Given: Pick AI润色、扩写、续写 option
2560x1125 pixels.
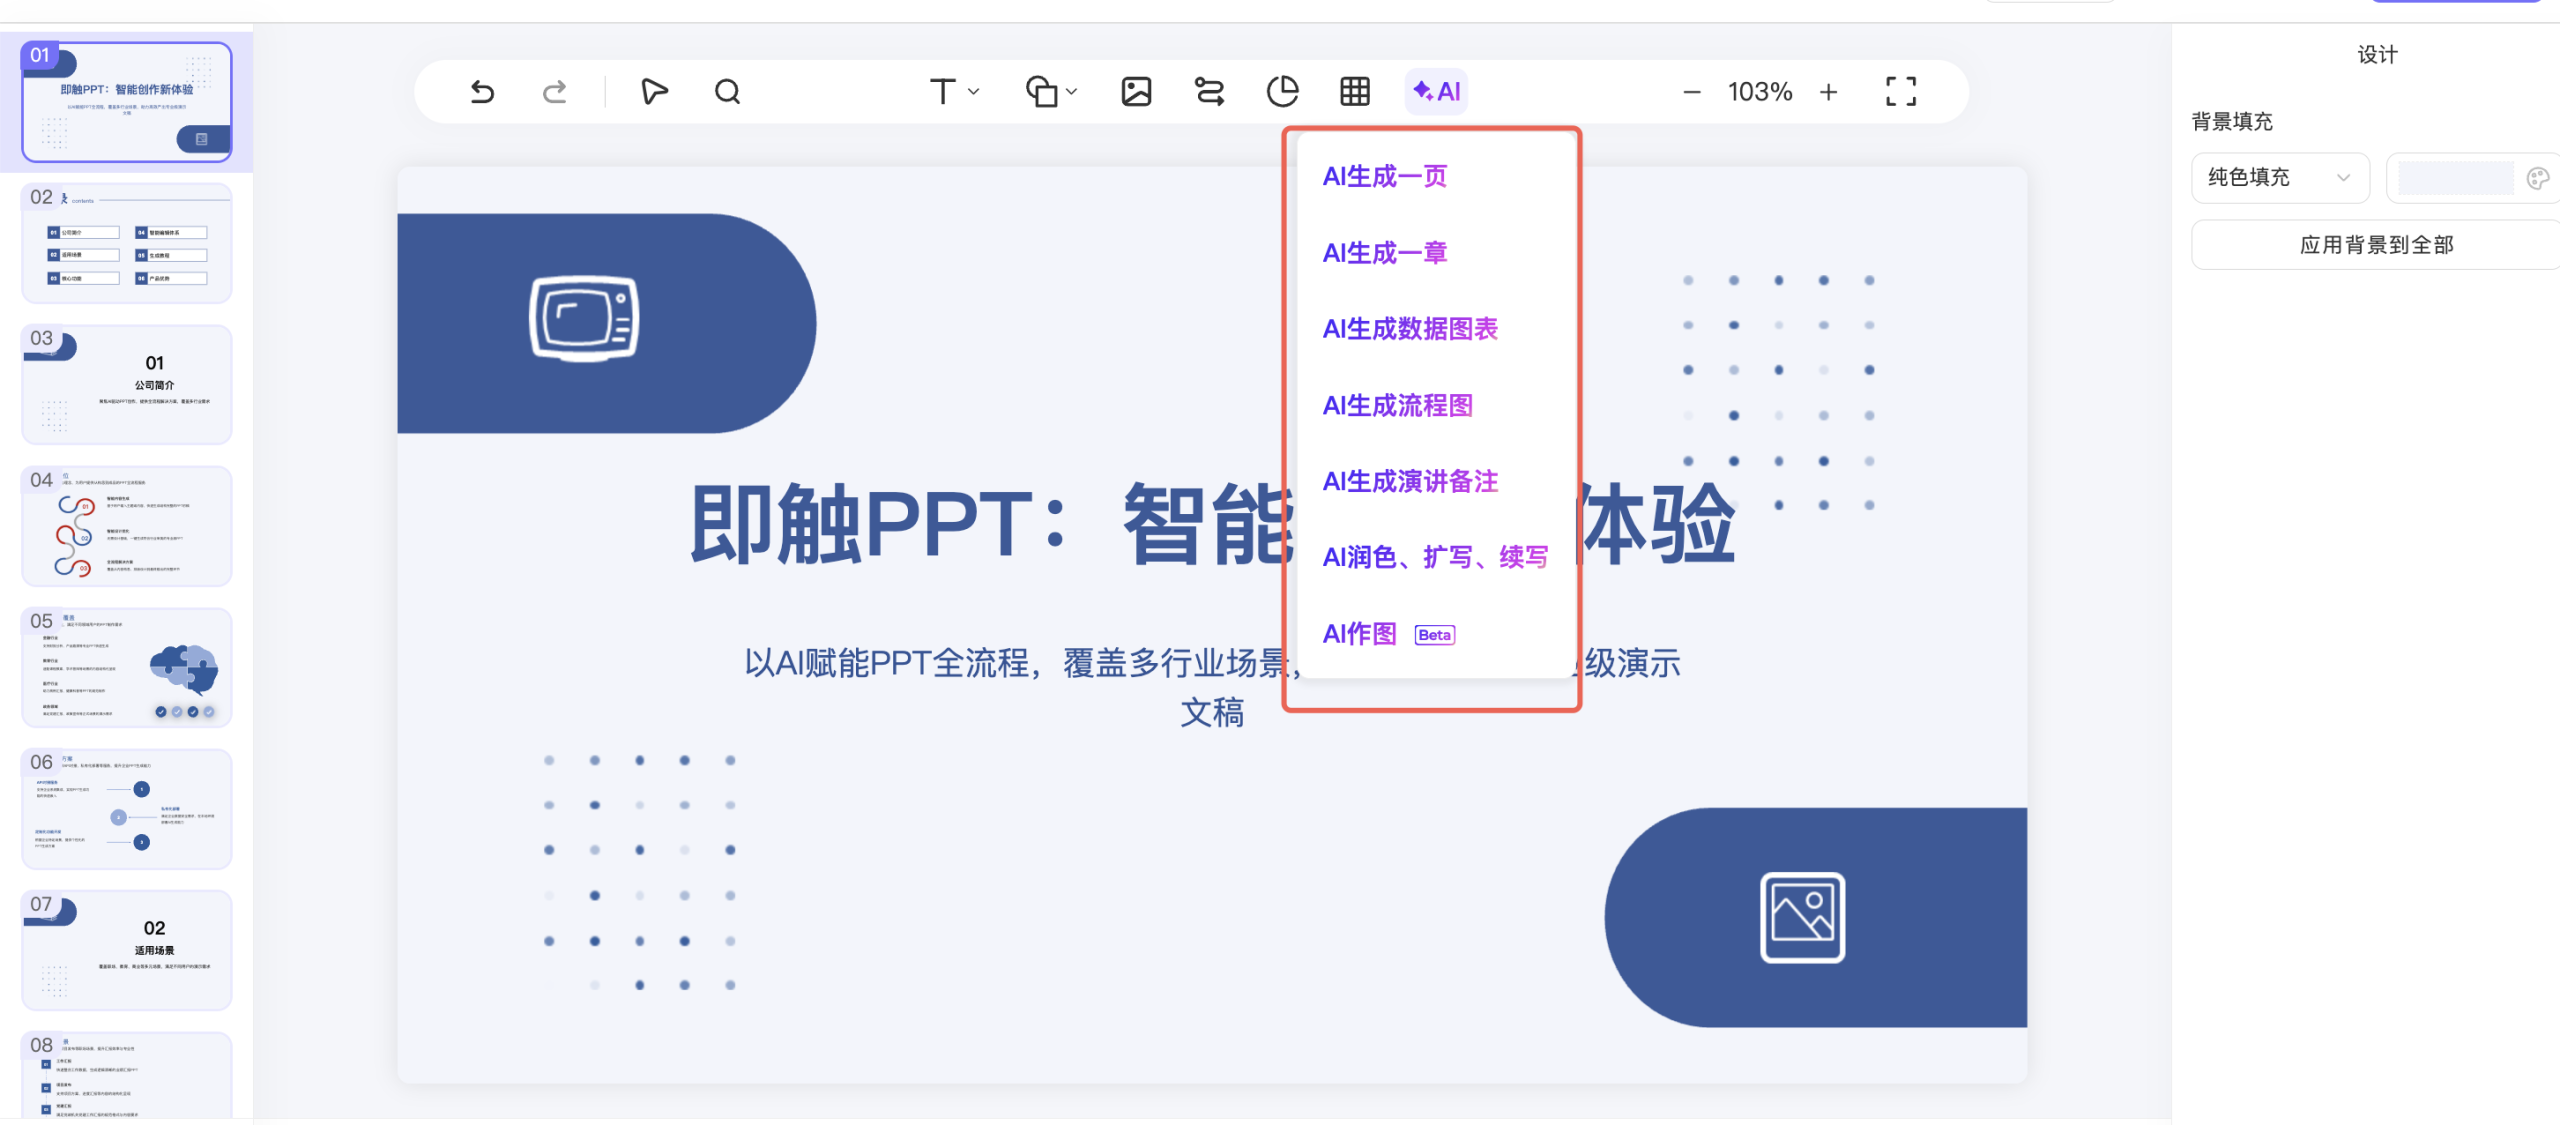Looking at the screenshot, I should (1435, 557).
